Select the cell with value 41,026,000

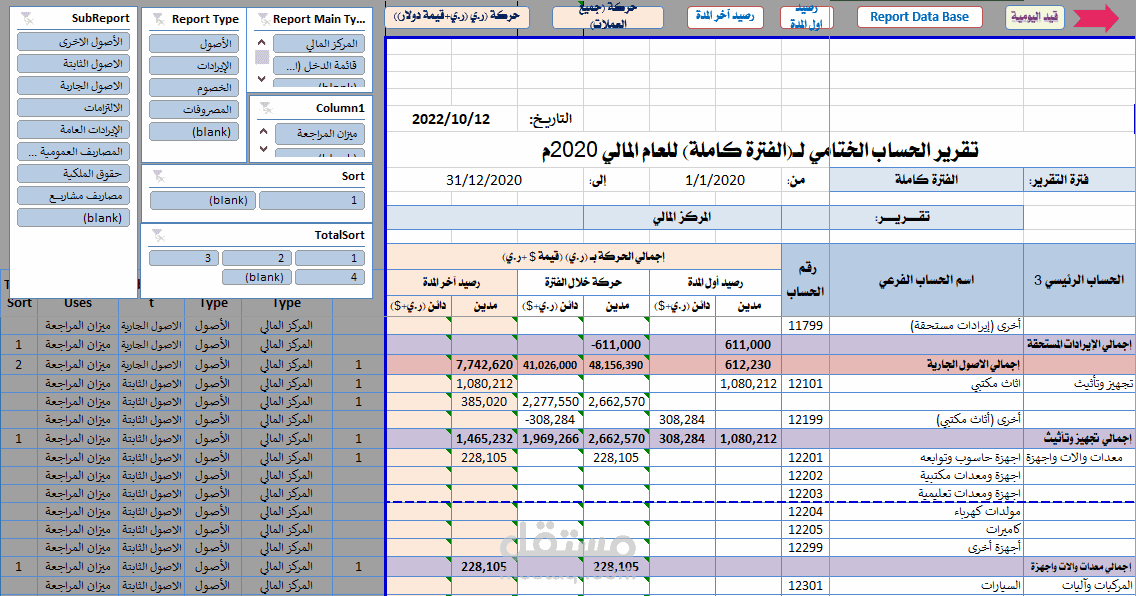pos(550,365)
